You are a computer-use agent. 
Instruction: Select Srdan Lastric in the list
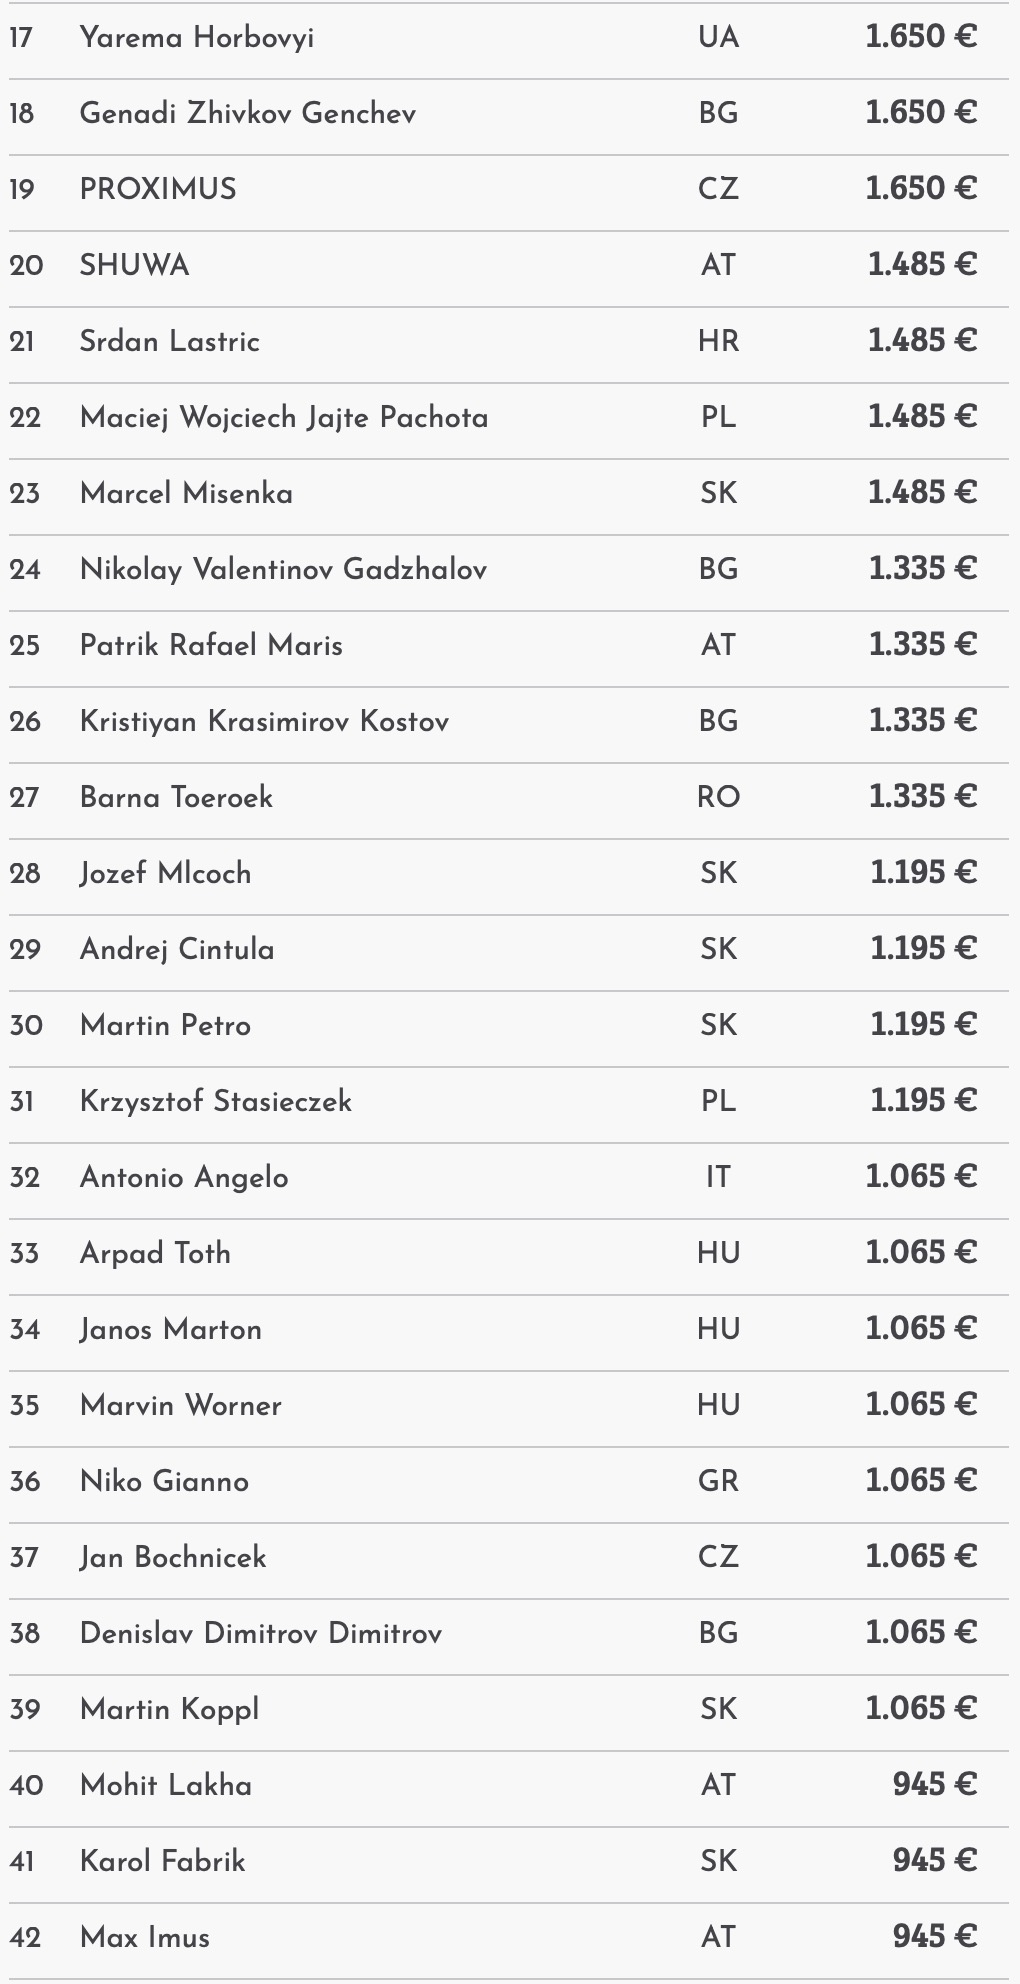coord(169,342)
